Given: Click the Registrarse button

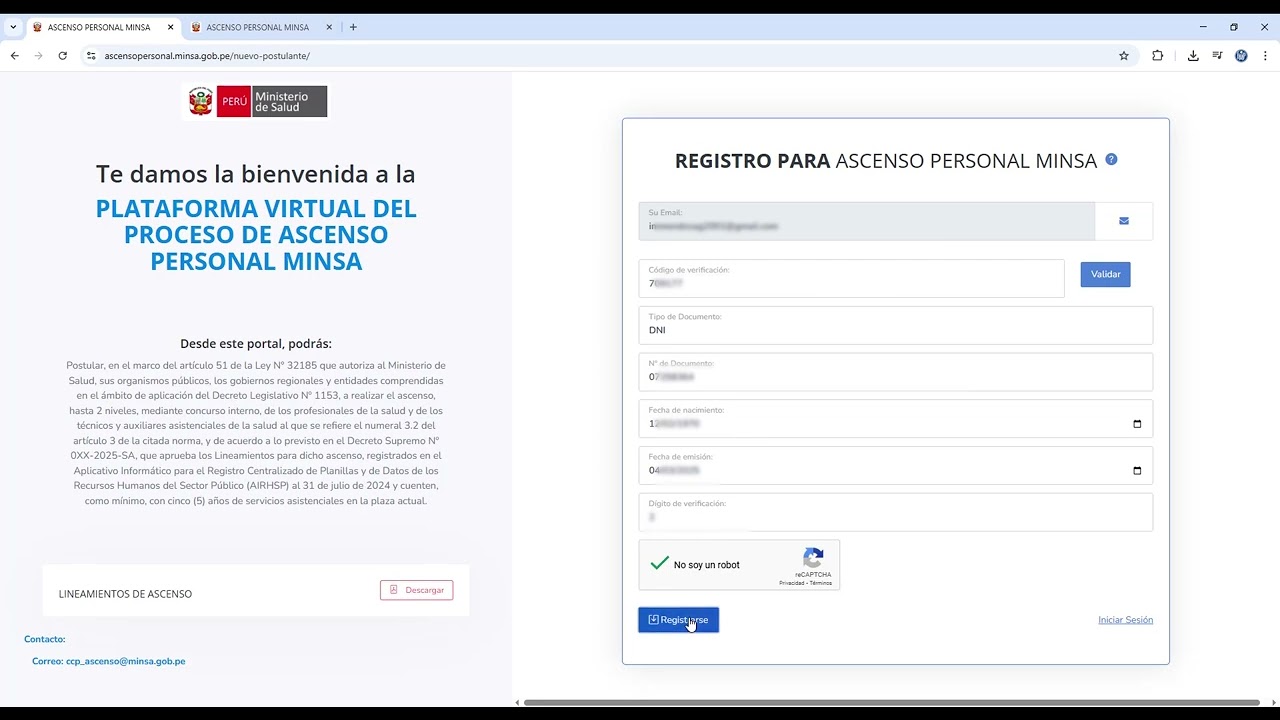Looking at the screenshot, I should (678, 620).
